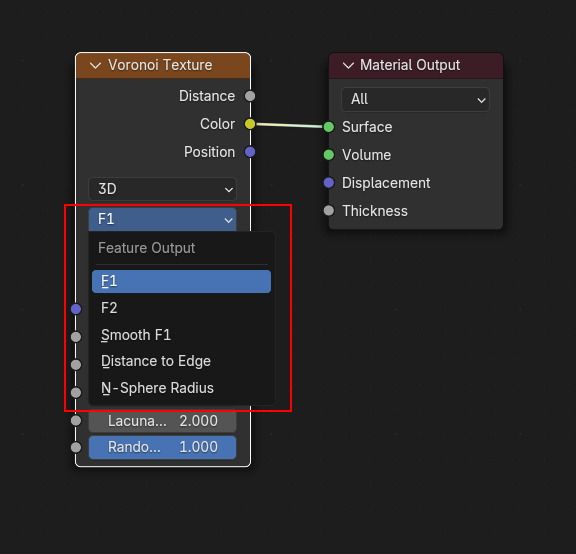Collapse the Voronoi Texture node

96,66
